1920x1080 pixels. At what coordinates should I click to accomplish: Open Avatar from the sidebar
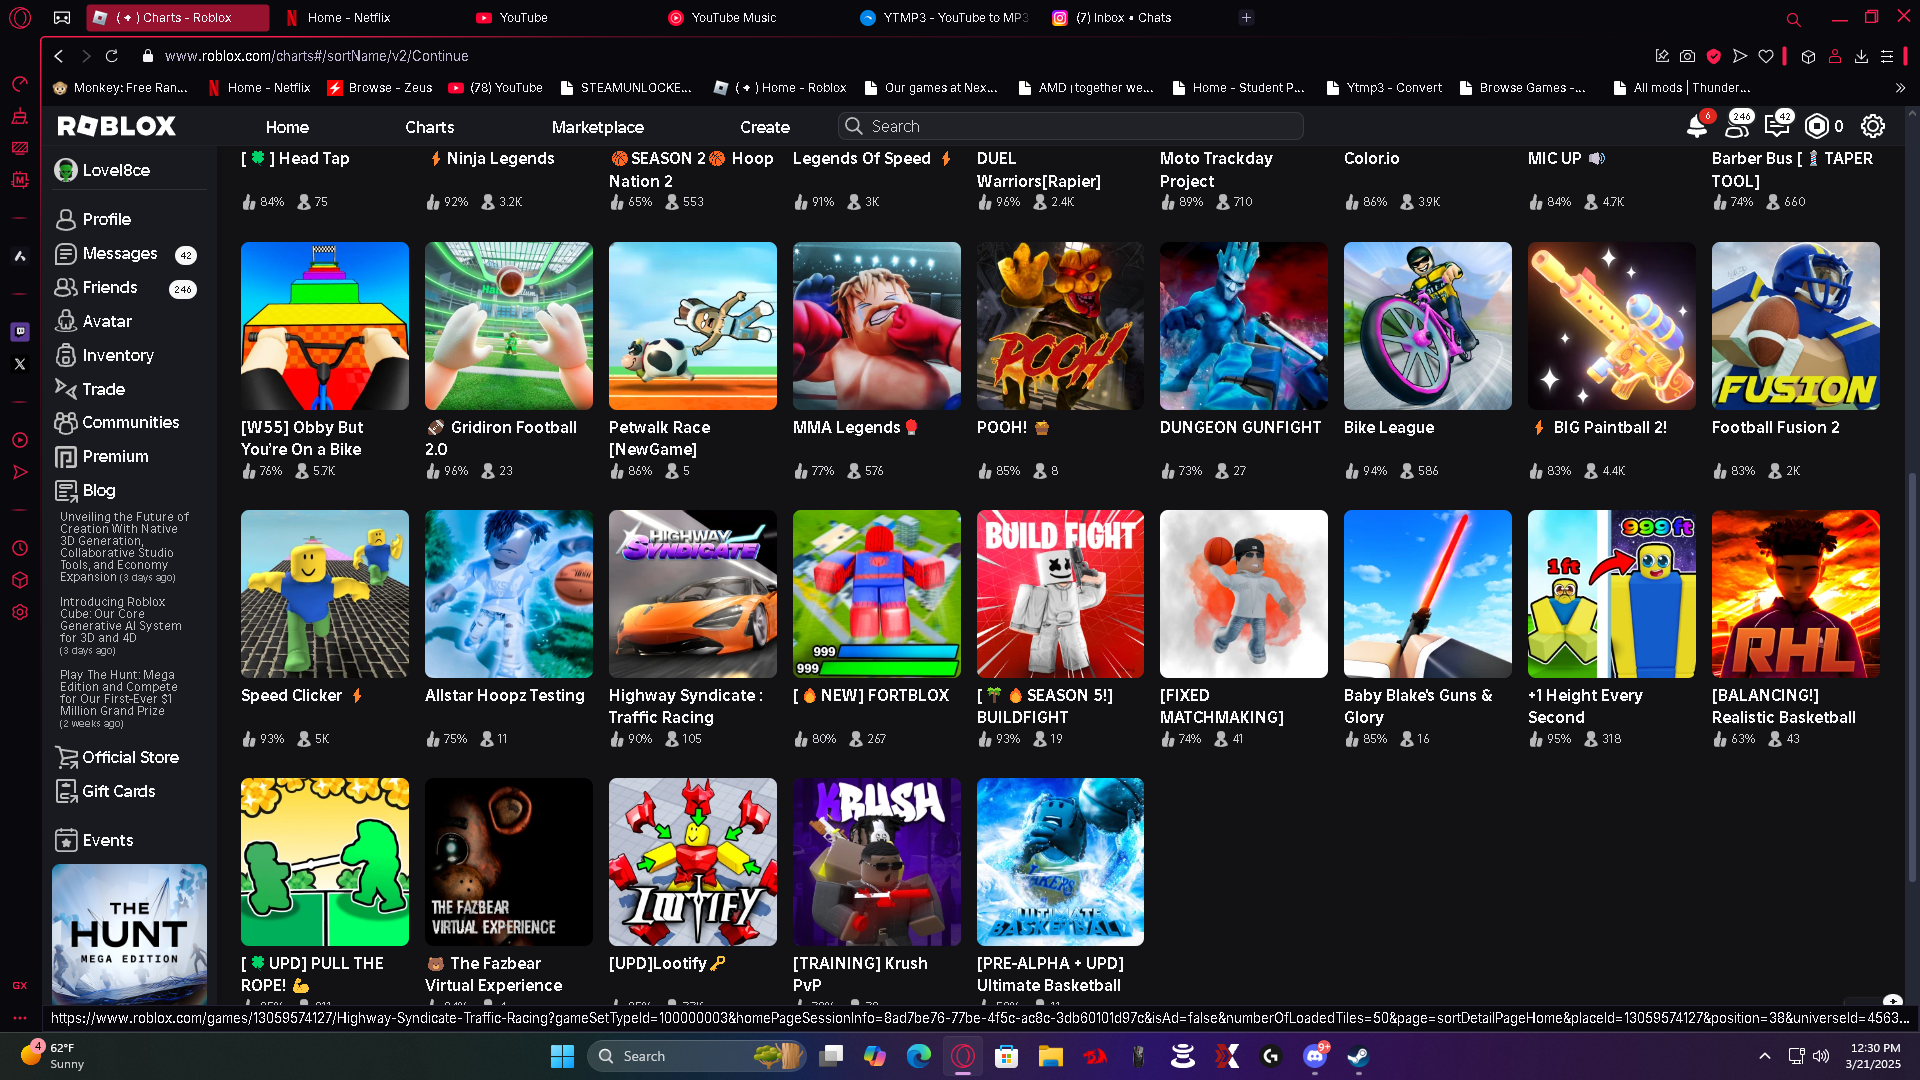(x=107, y=321)
